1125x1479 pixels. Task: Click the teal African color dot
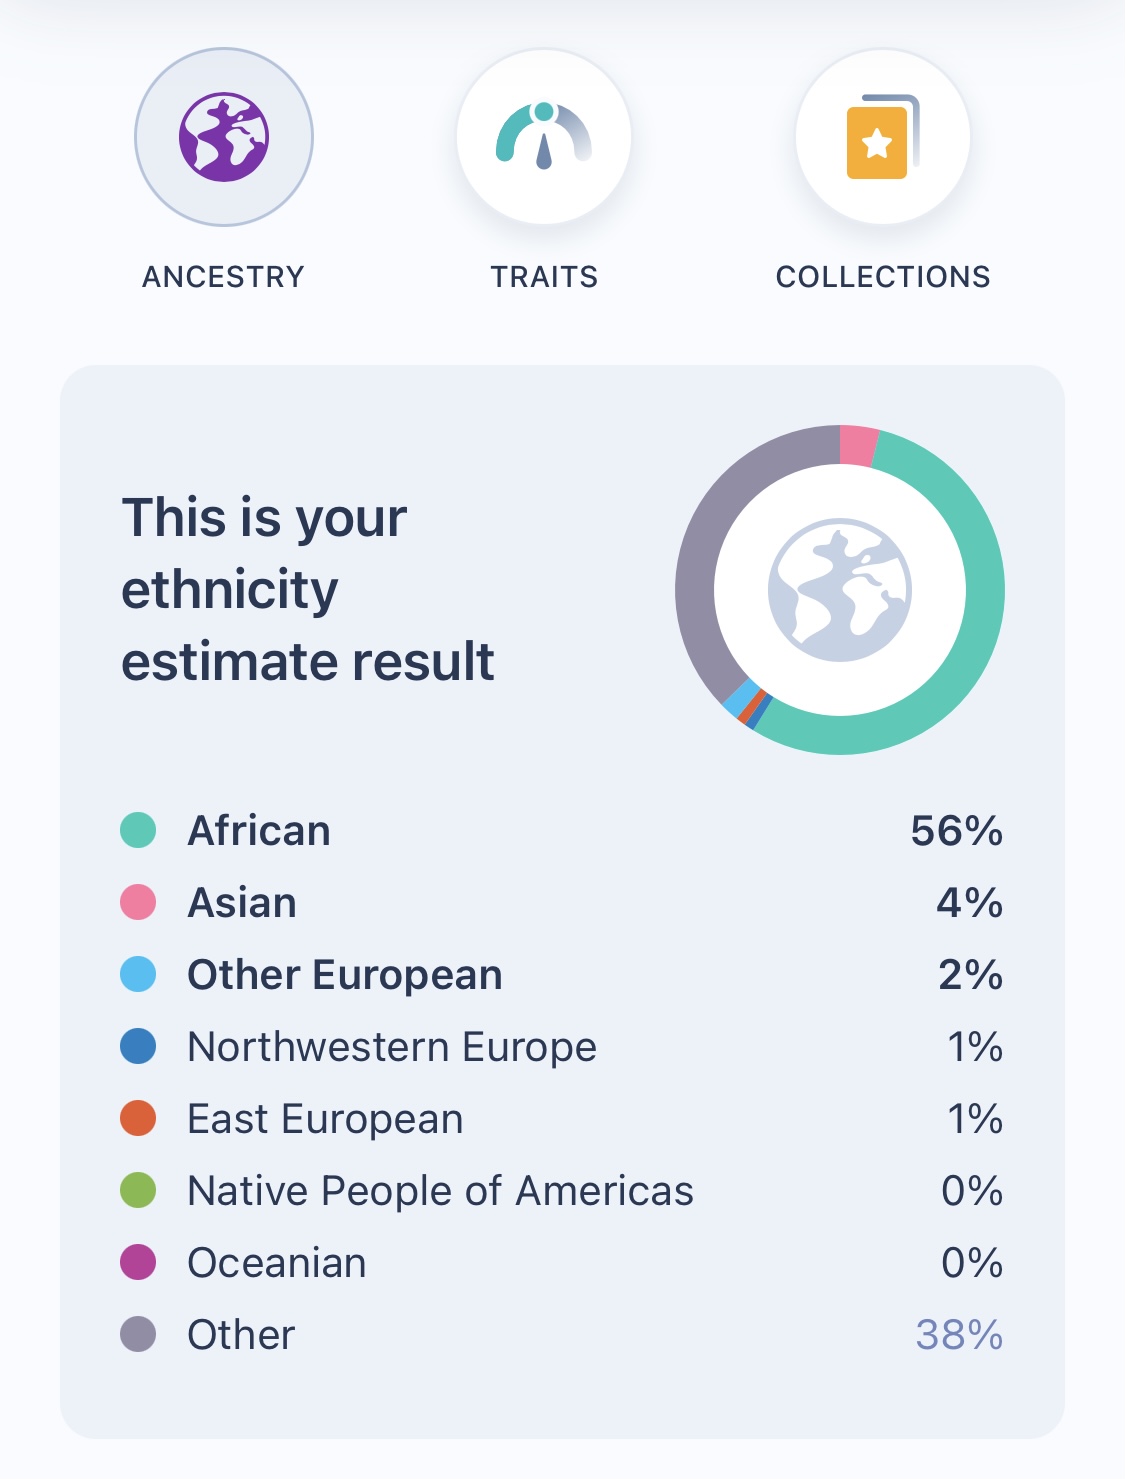(x=138, y=830)
